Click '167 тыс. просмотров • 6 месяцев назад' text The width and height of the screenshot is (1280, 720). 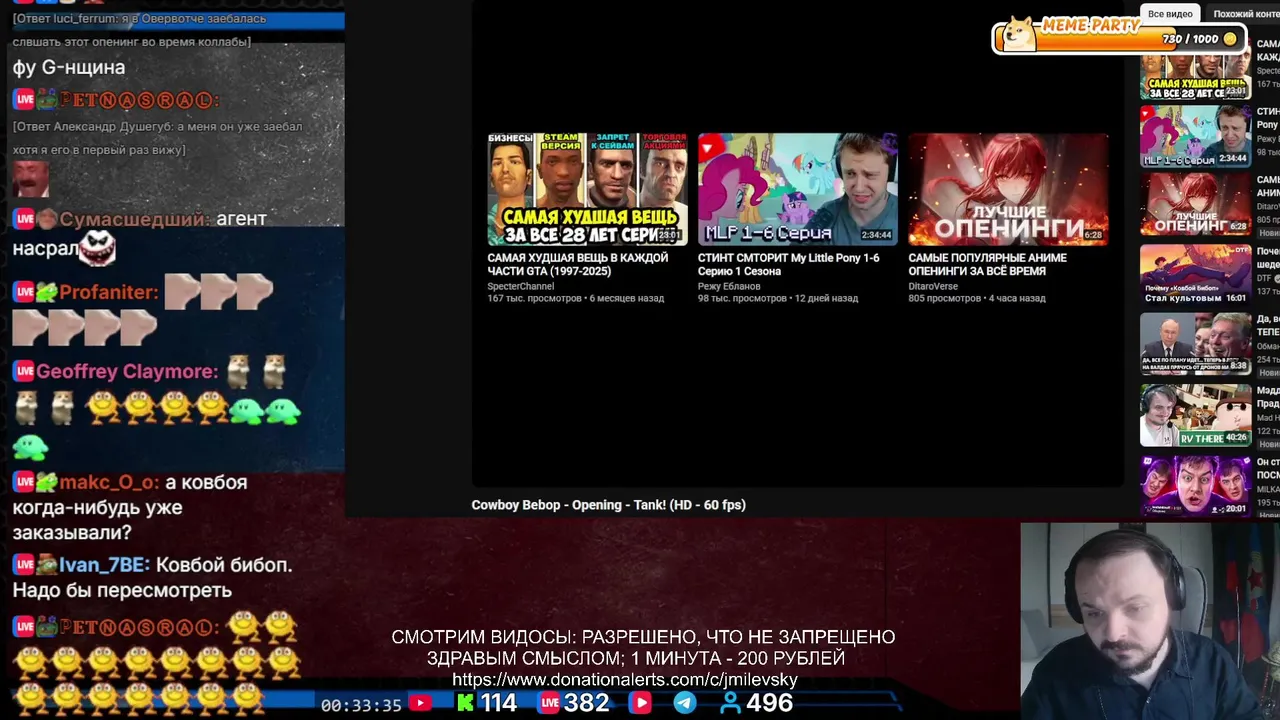(x=575, y=298)
